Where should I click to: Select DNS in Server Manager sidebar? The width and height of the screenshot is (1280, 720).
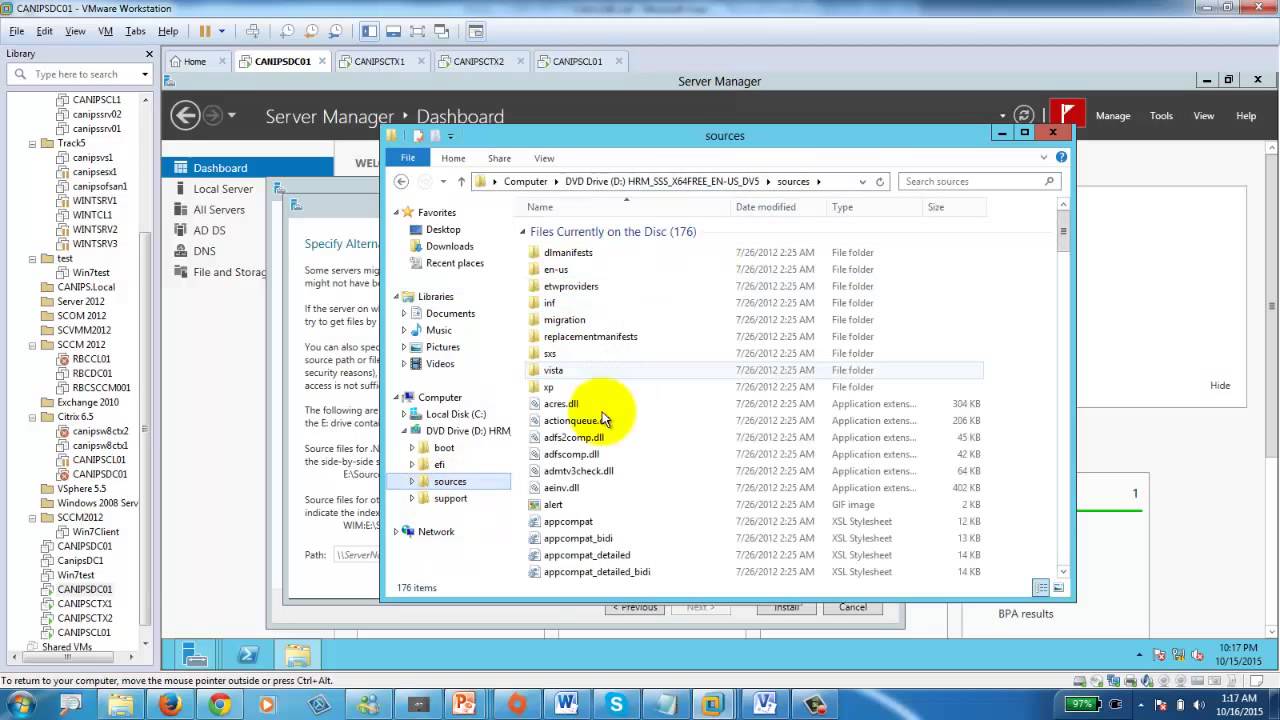(204, 251)
